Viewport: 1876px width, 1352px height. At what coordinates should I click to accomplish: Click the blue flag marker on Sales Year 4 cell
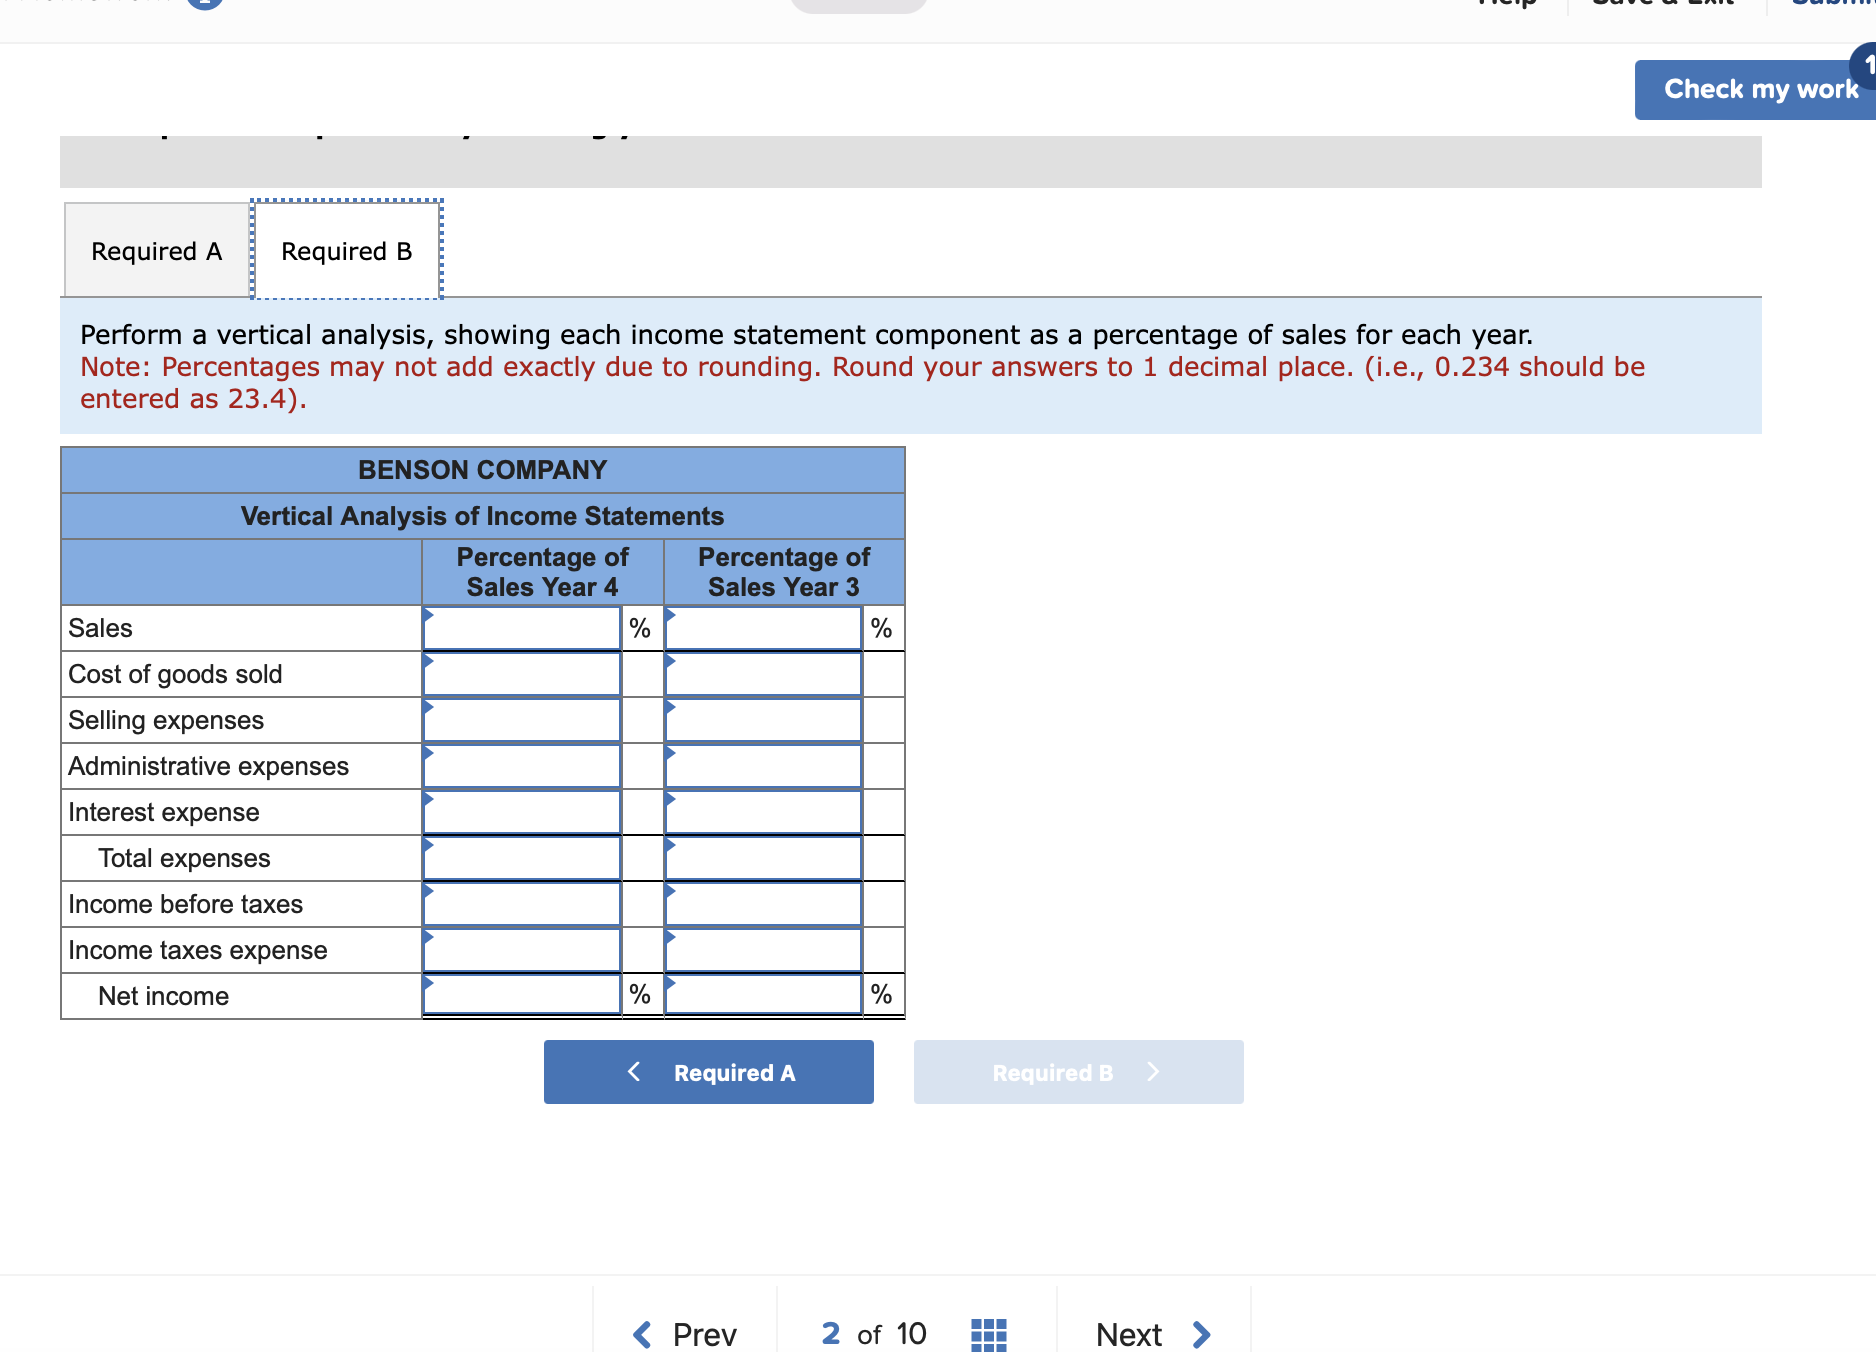[x=429, y=614]
